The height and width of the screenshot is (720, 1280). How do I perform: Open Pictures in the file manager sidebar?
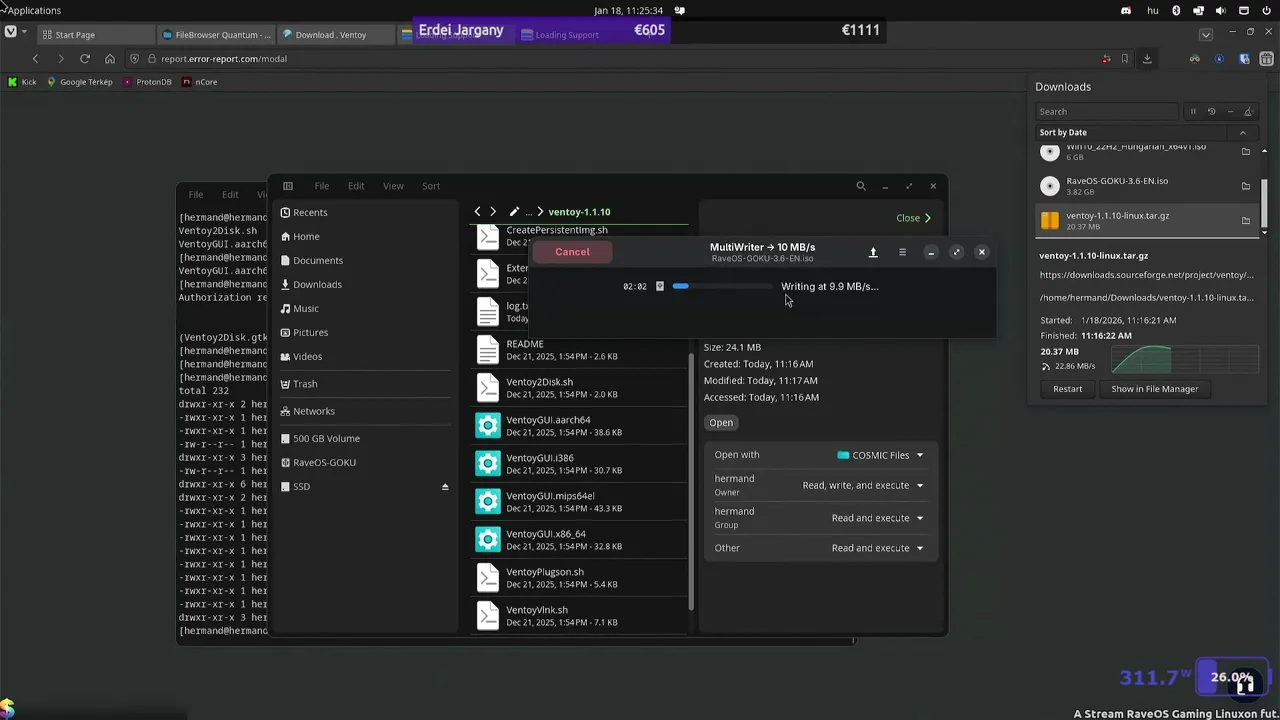tap(364, 332)
